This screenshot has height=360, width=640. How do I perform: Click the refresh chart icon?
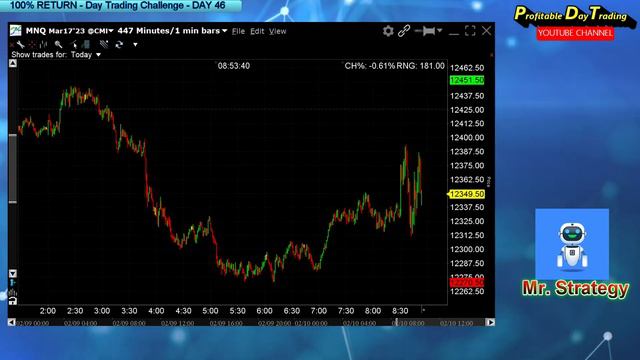119,44
